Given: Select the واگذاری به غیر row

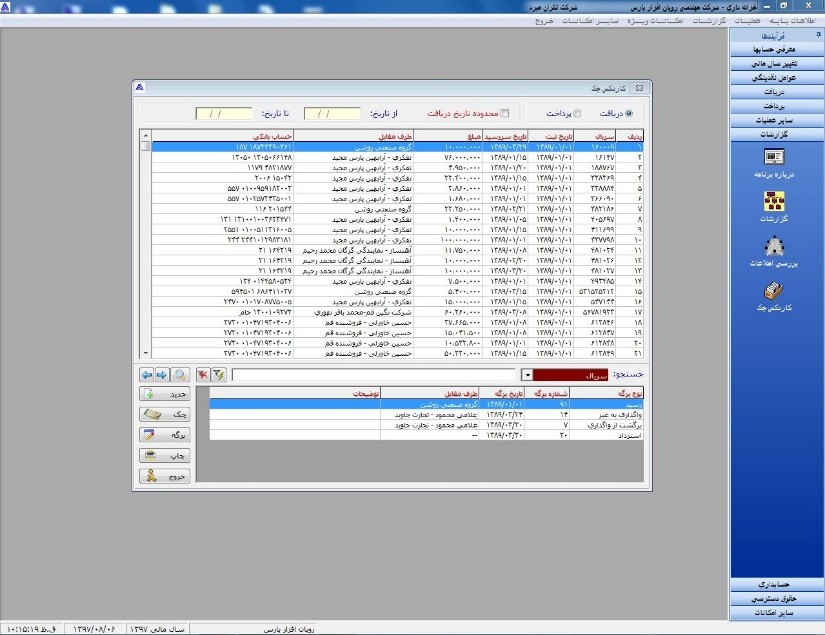Looking at the screenshot, I should coord(426,415).
